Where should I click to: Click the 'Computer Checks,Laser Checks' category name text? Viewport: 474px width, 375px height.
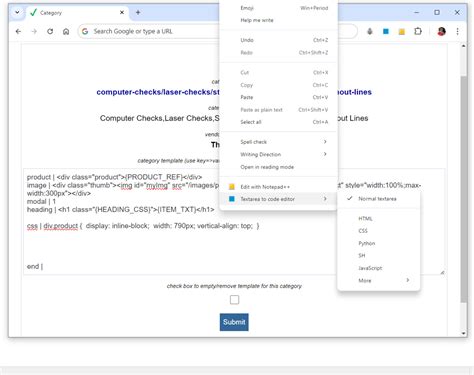[x=160, y=118]
